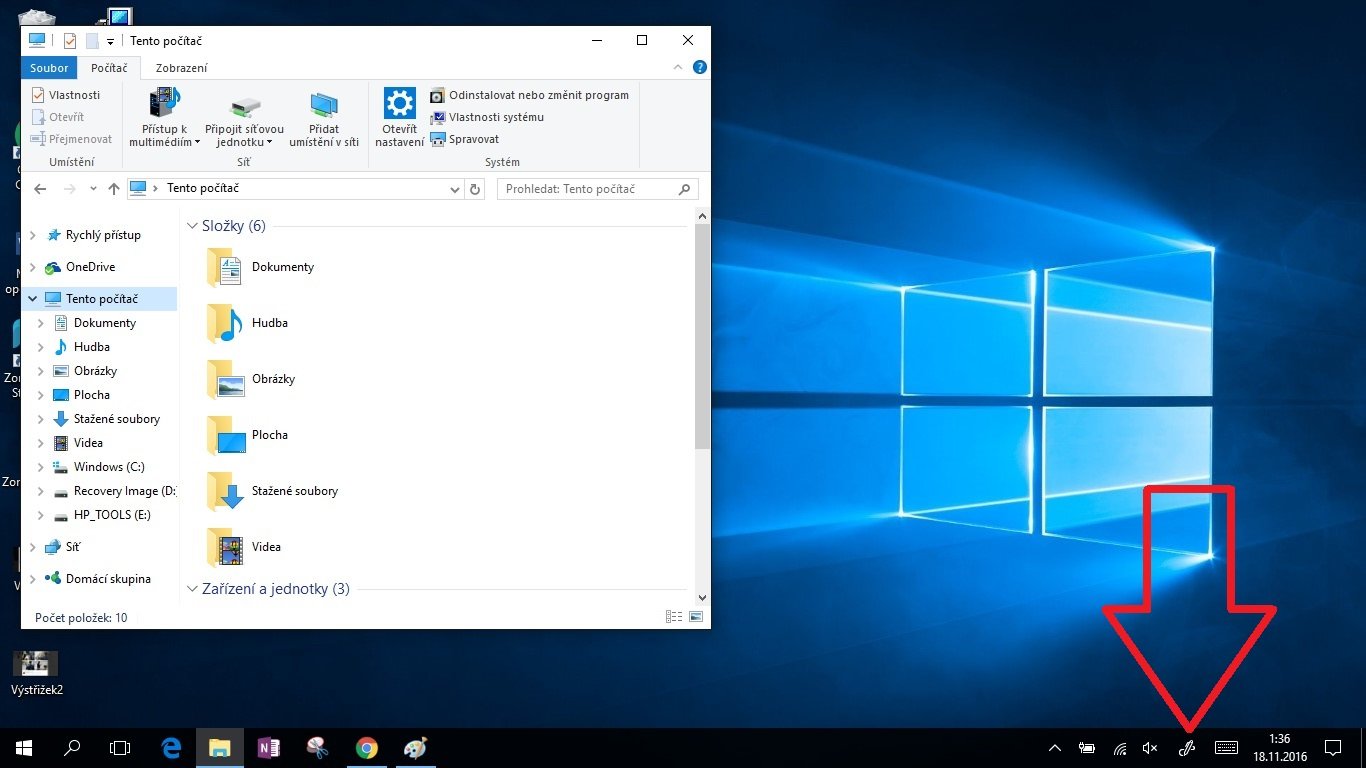Image resolution: width=1366 pixels, height=768 pixels.
Task: Open Explorer help question mark icon
Action: point(700,68)
